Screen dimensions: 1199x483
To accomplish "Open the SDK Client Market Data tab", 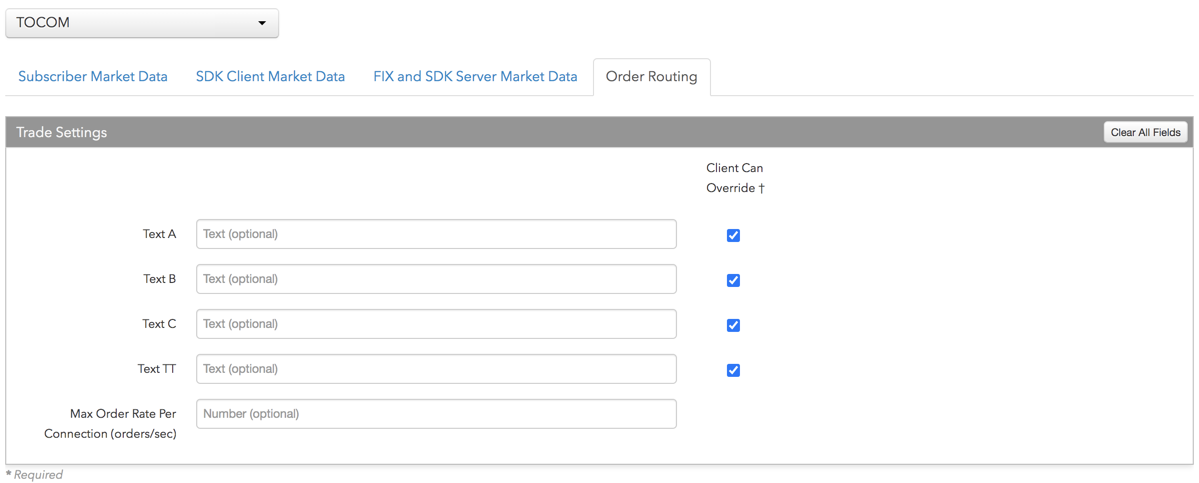I will 270,76.
